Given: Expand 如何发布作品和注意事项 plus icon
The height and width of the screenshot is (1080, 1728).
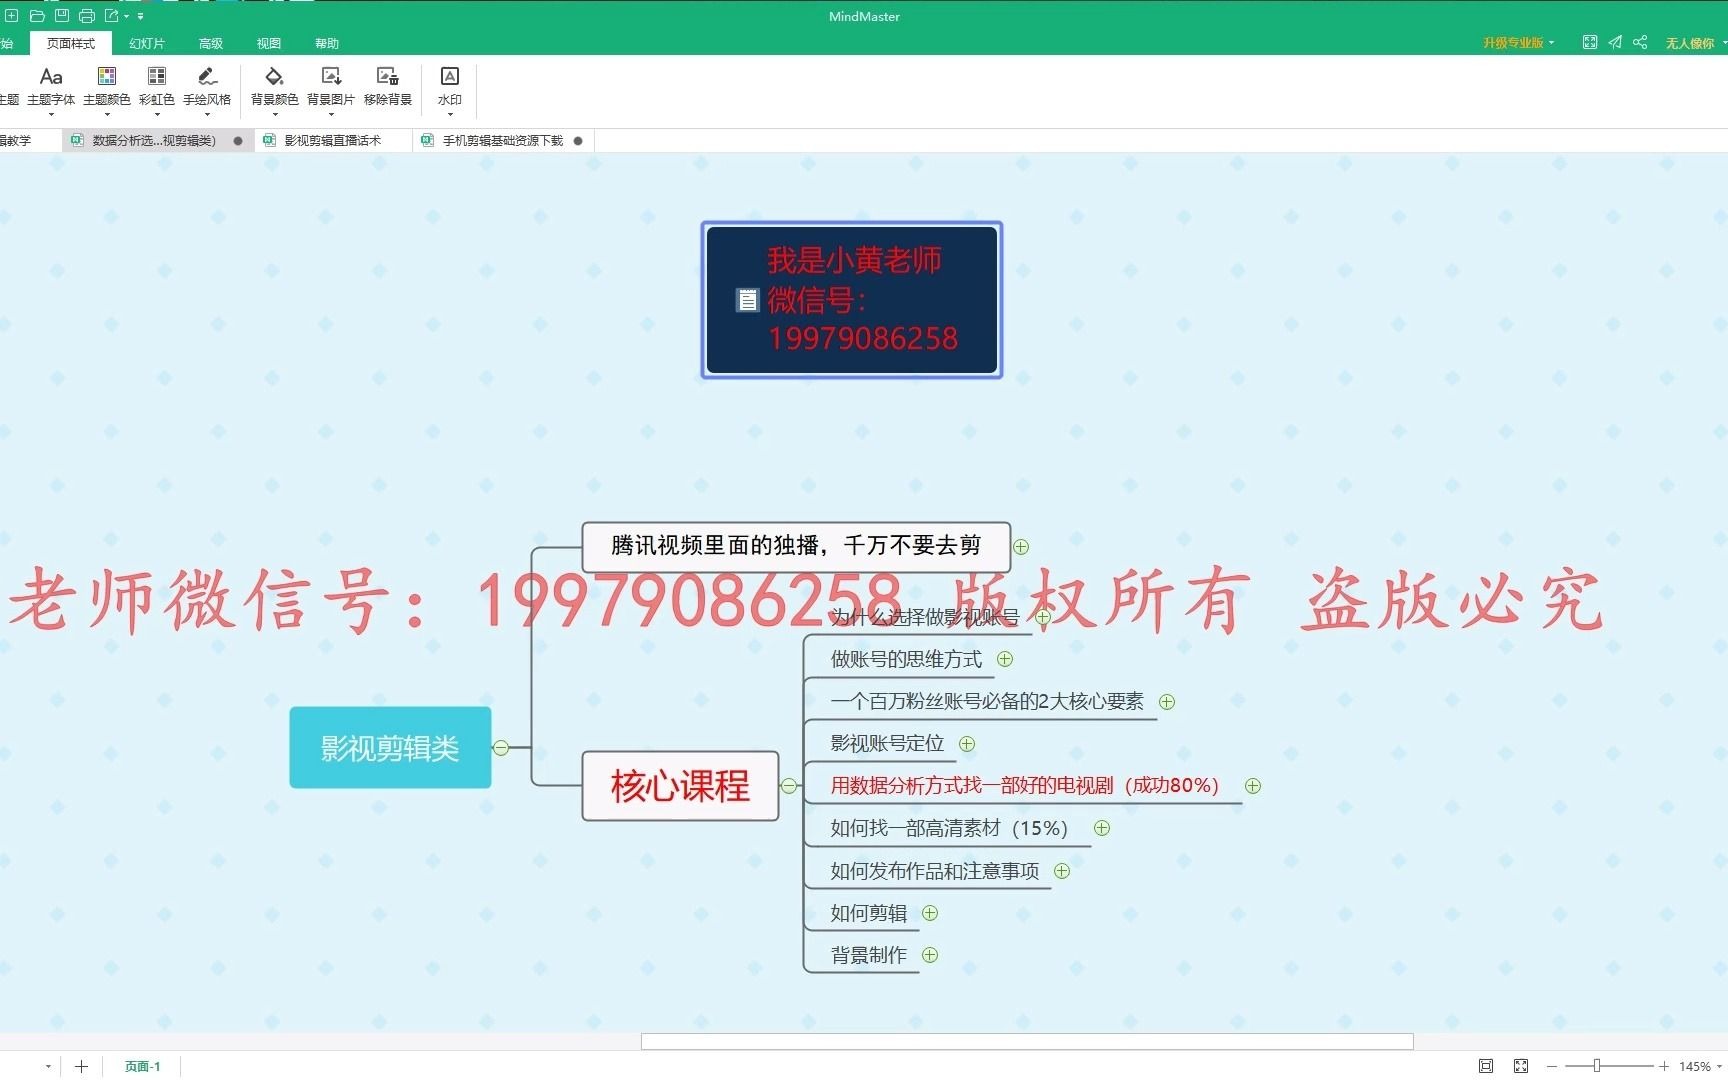Looking at the screenshot, I should (1062, 871).
